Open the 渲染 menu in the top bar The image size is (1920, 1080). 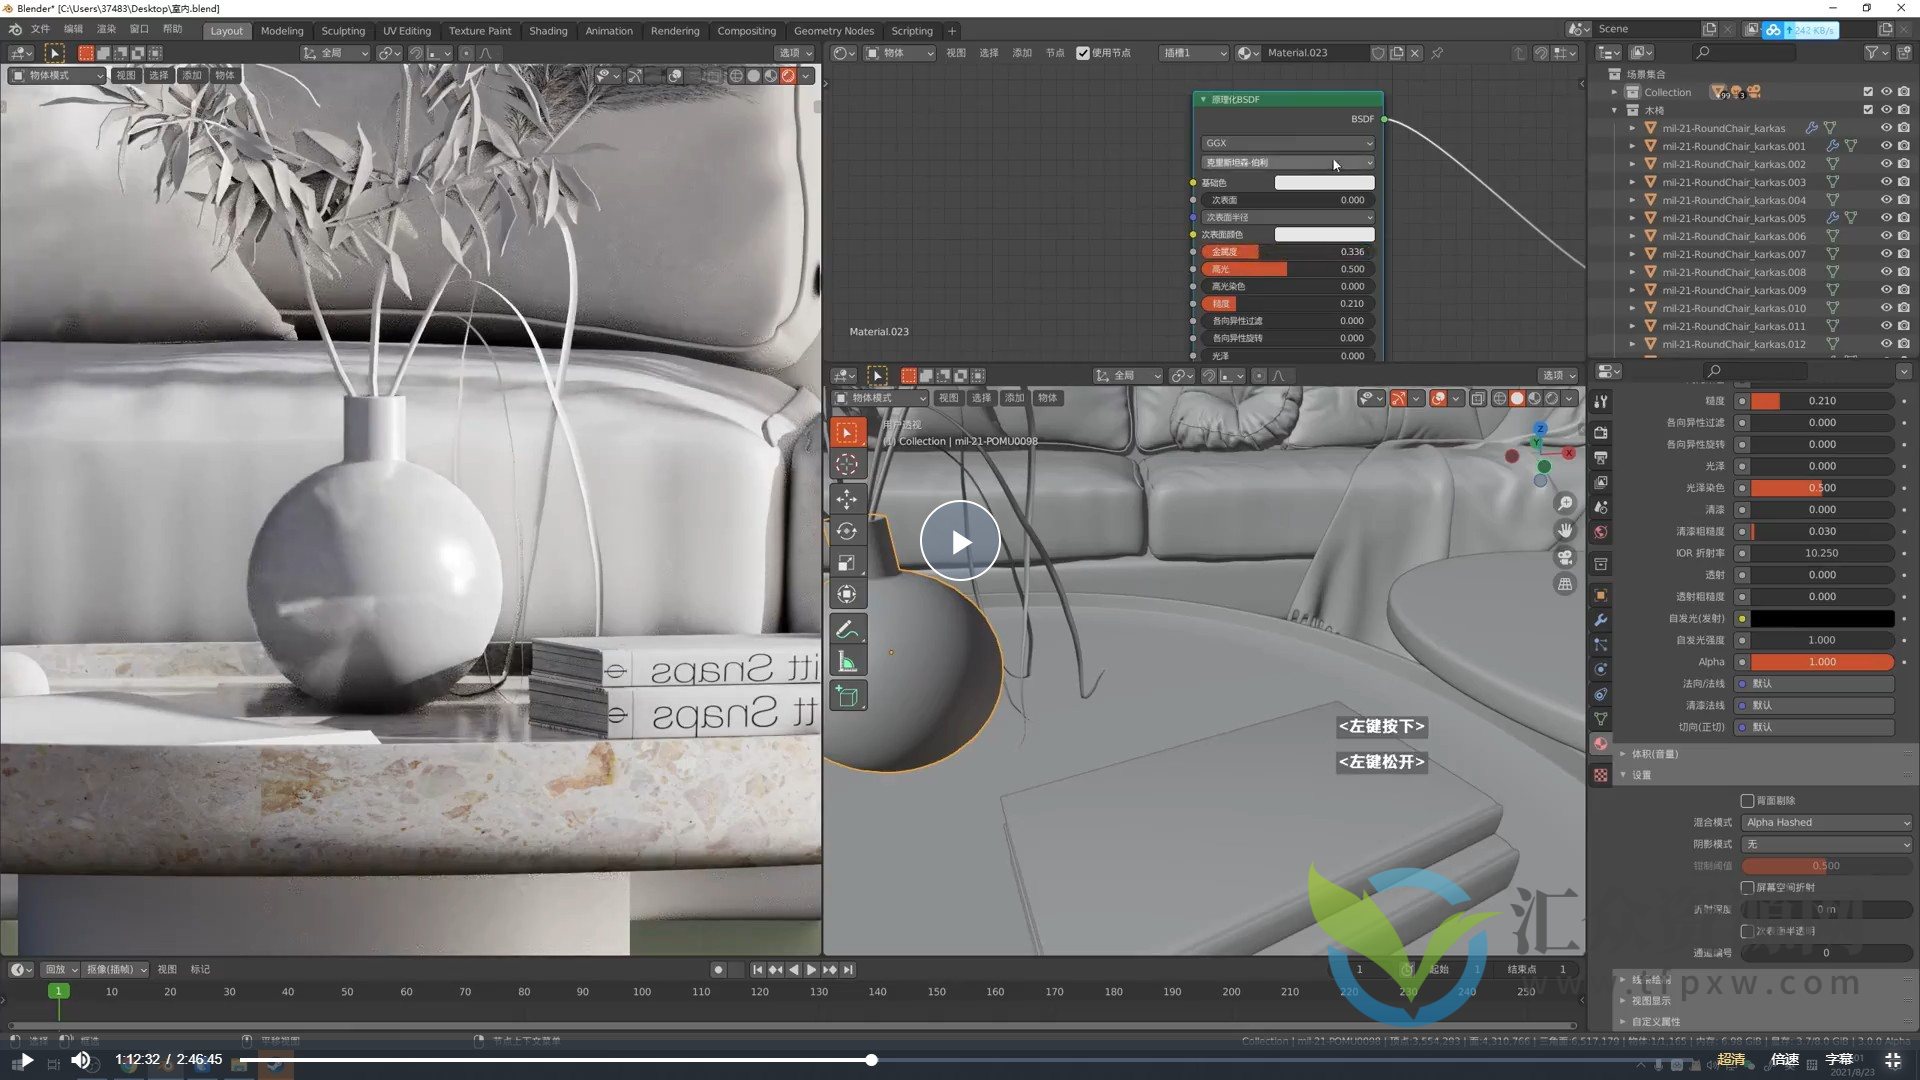[105, 29]
